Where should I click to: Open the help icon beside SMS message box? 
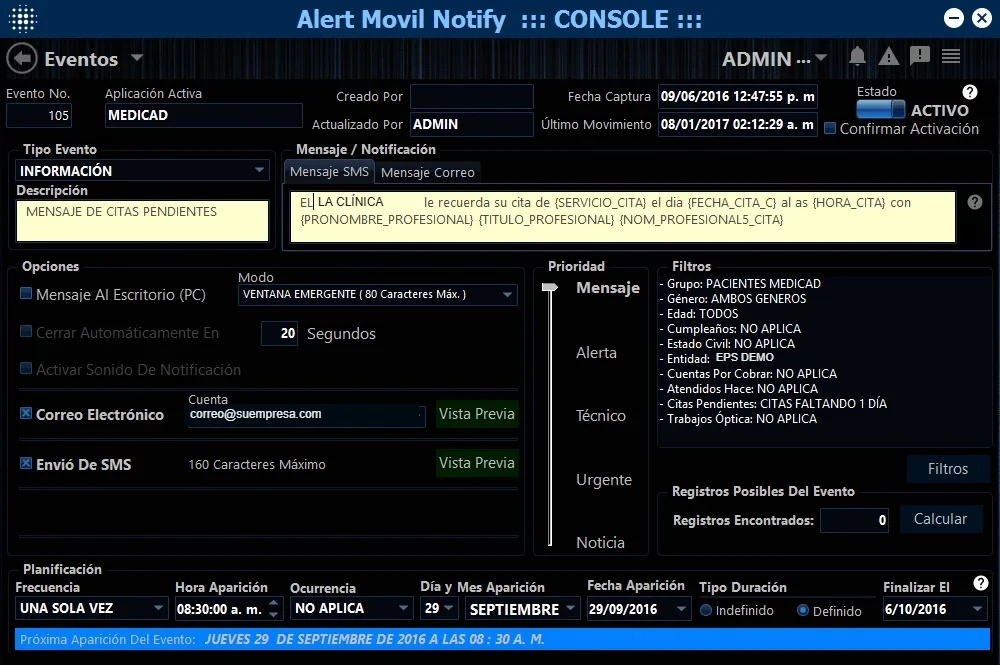click(x=974, y=202)
